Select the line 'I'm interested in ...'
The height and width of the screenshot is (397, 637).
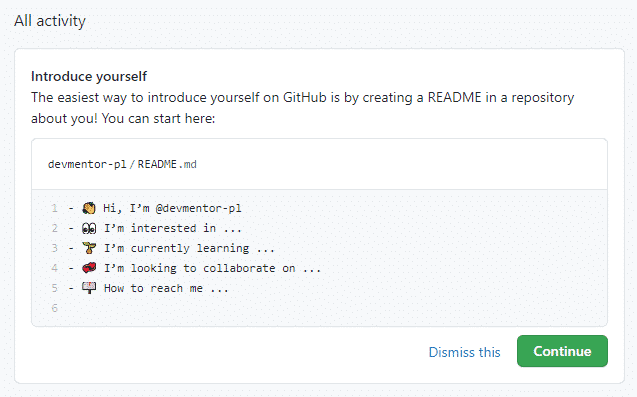pyautogui.click(x=173, y=228)
